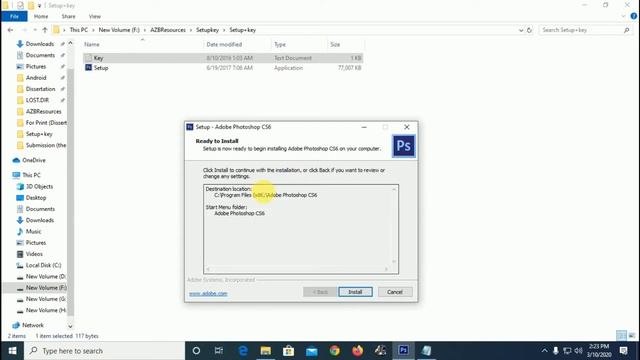Viewport: 640px width, 360px height.
Task: Click the greyed Back button in setup
Action: [320, 292]
